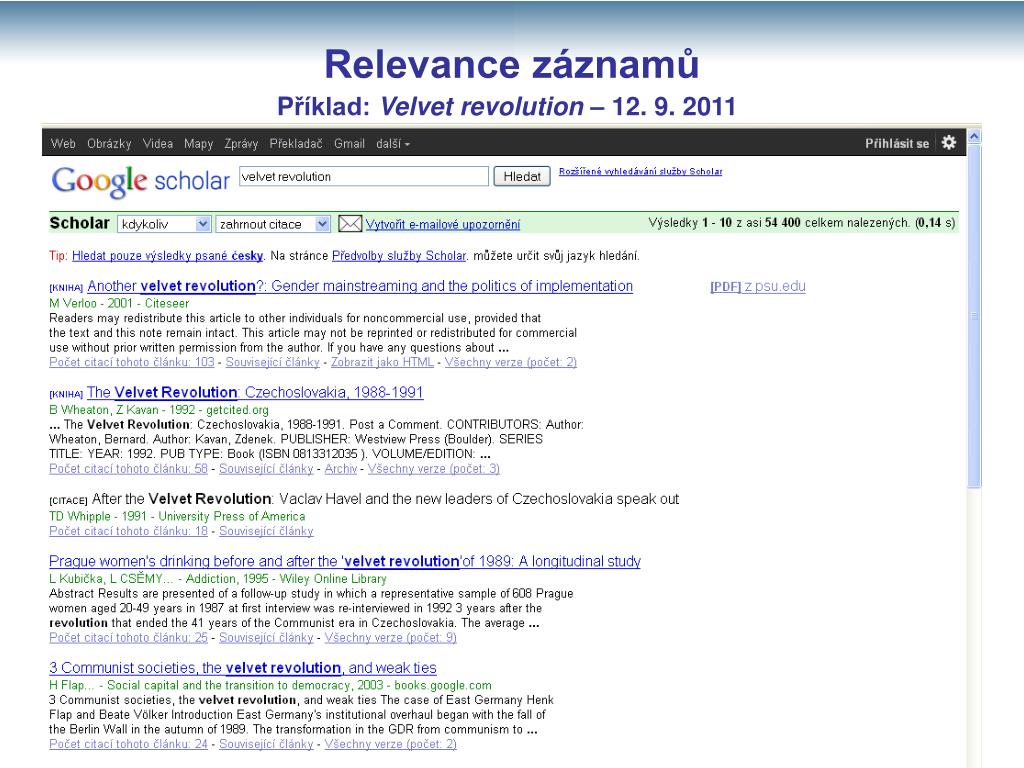Click 'Všechny verze (počet: 2)' under Verloo result

(511, 362)
